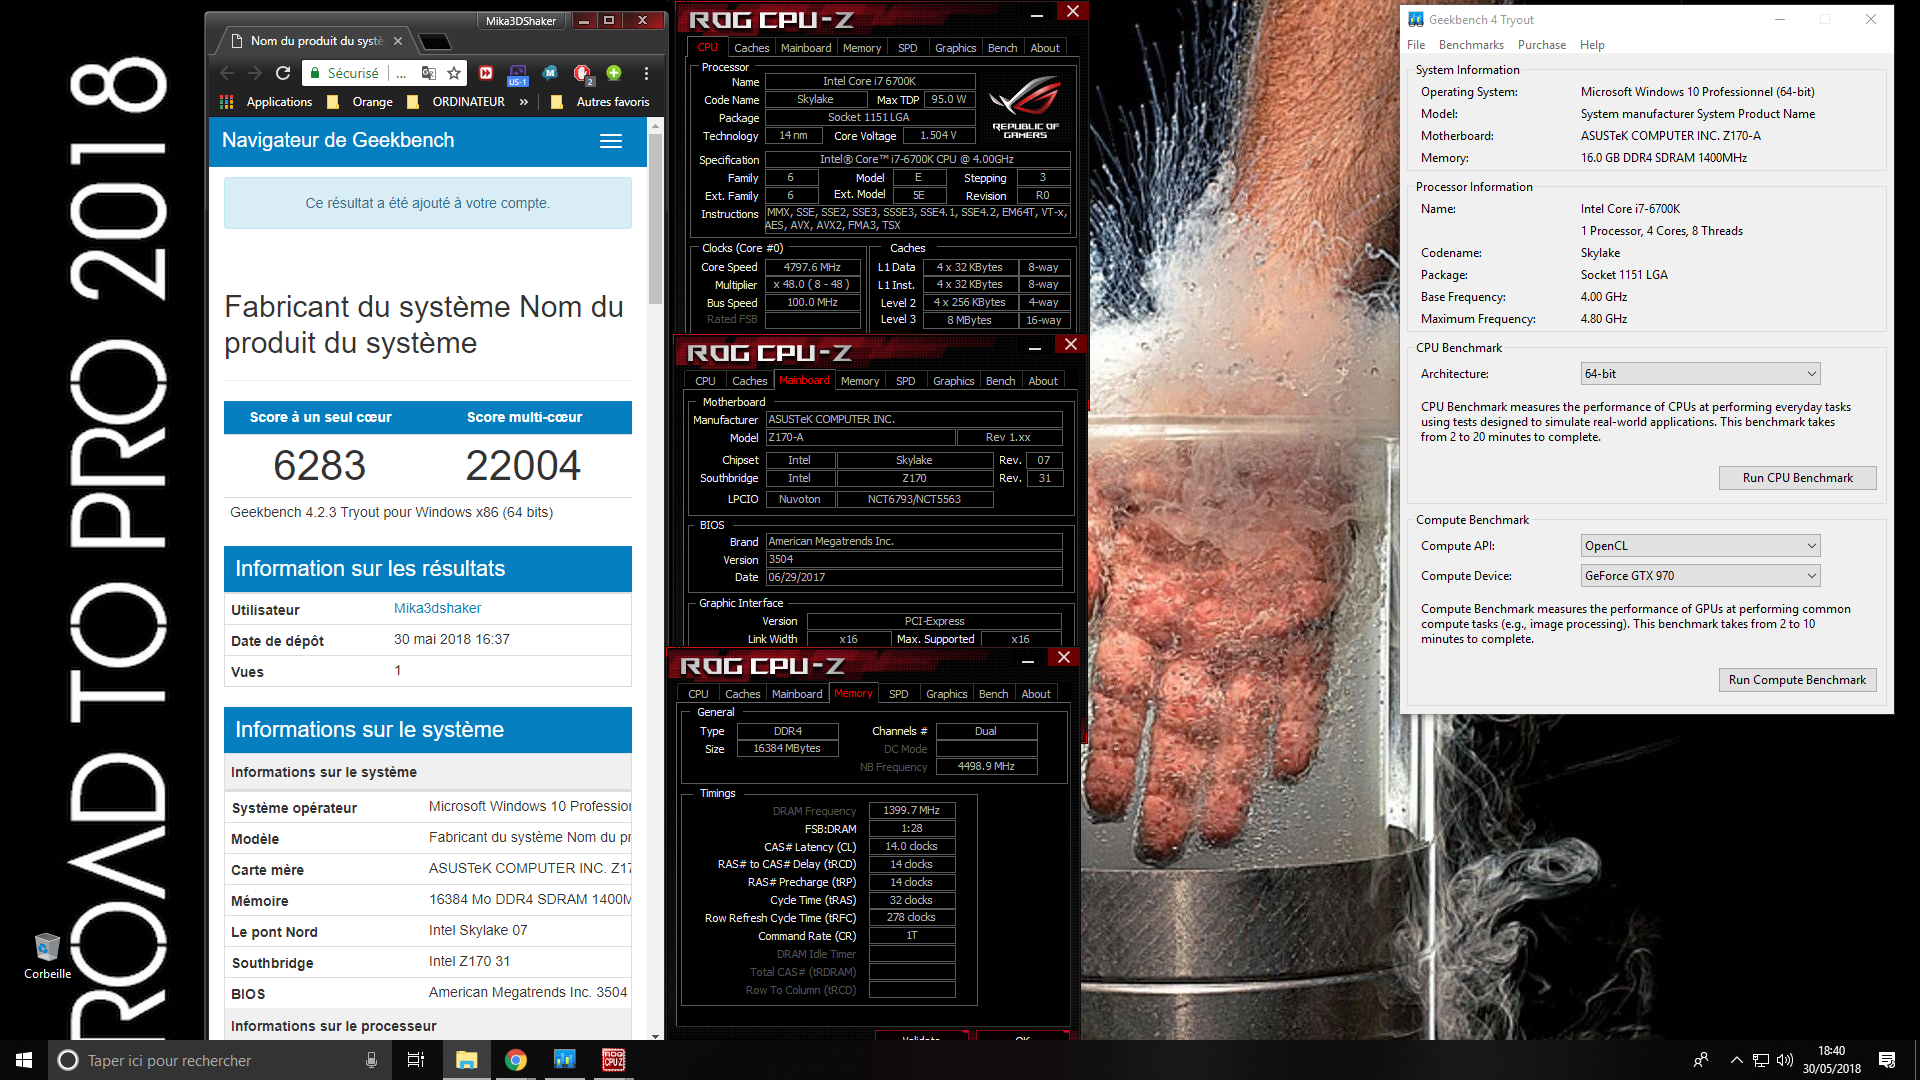Click the BIOS Version value 3504 in CPU-Z
Viewport: 1920px width, 1080px height.
click(x=913, y=560)
